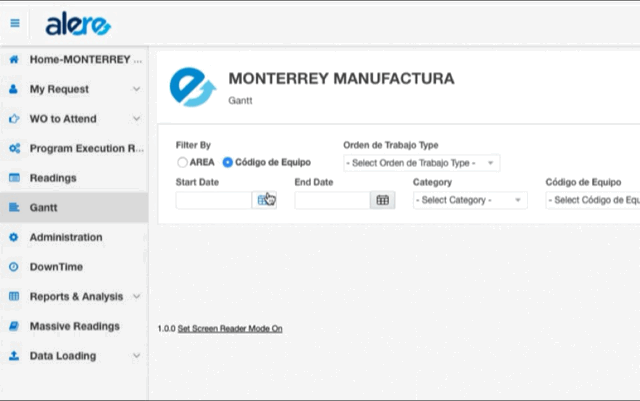Viewport: 640px width, 401px height.
Task: Open the Select Category dropdown
Action: [470, 200]
